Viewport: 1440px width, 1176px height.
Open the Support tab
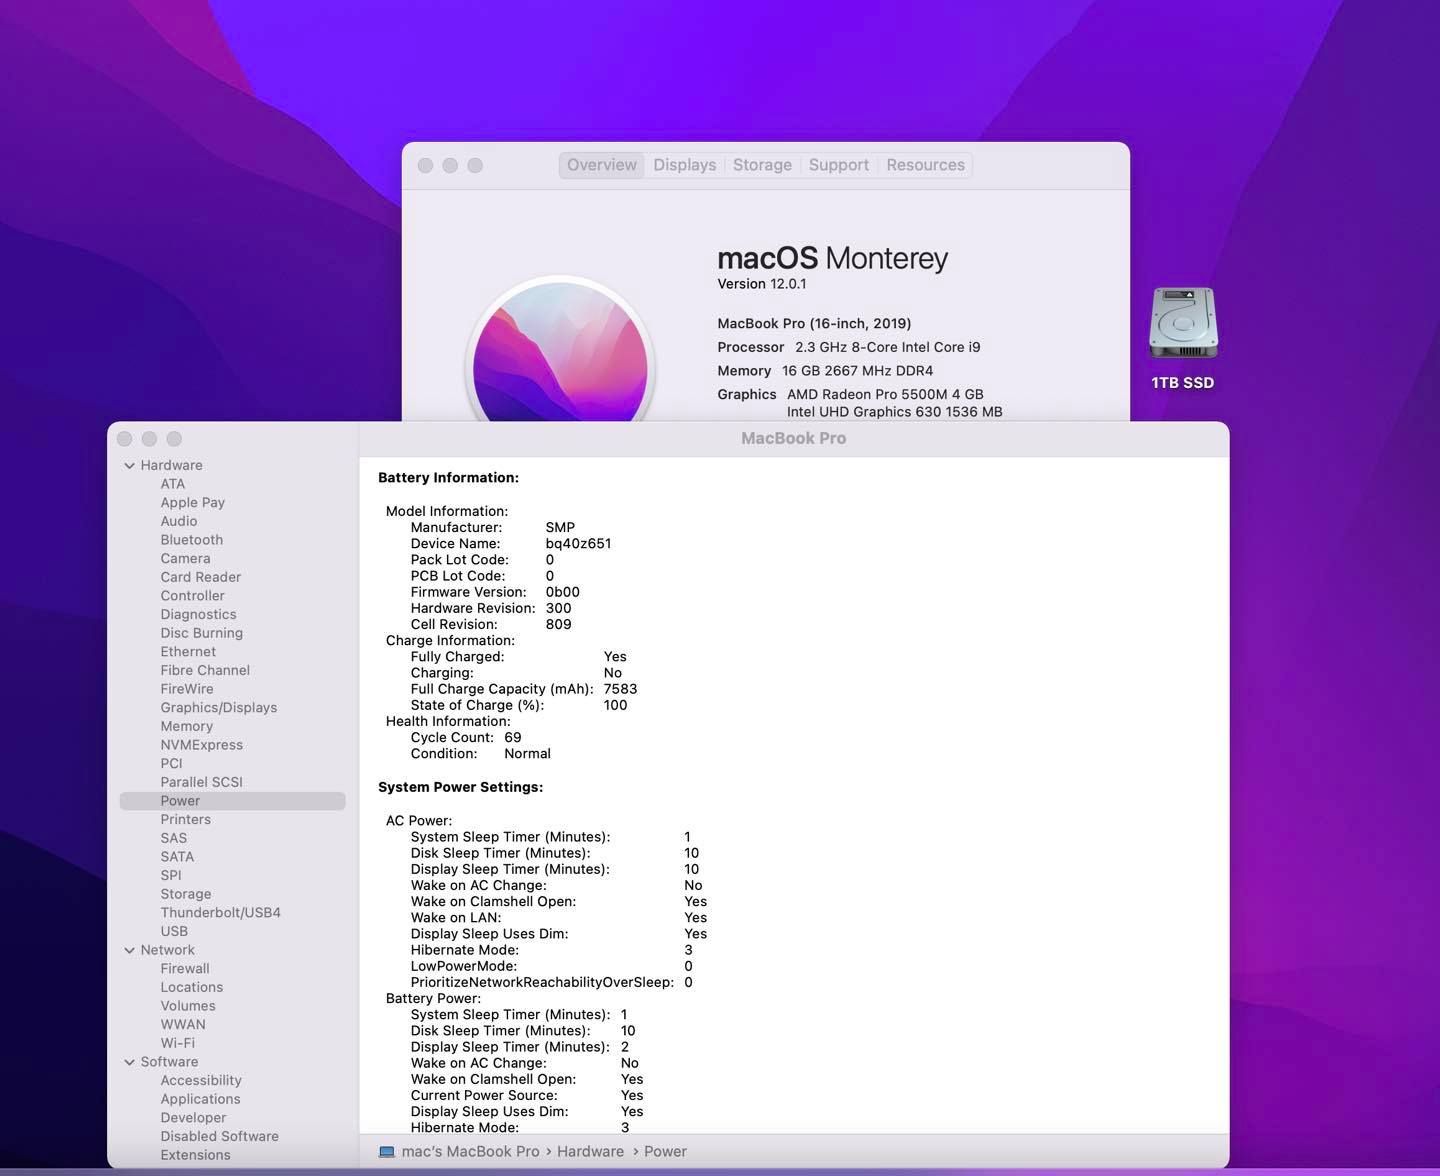839,165
